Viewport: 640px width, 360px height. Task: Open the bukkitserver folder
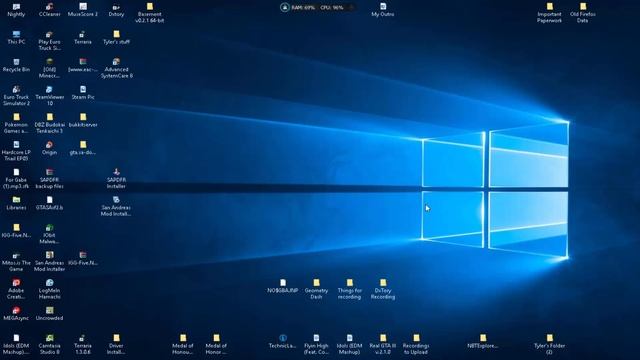[83, 120]
